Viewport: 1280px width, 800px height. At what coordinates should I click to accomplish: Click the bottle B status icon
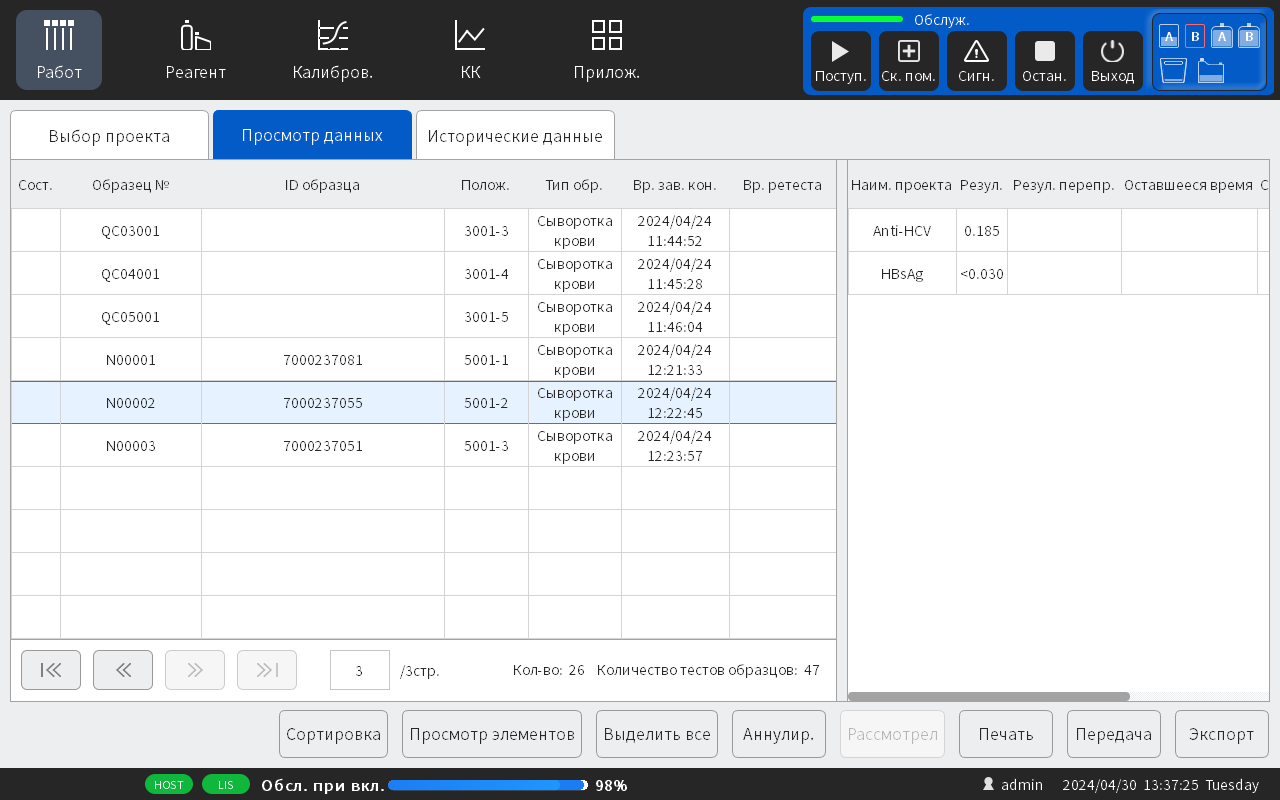coord(1248,36)
